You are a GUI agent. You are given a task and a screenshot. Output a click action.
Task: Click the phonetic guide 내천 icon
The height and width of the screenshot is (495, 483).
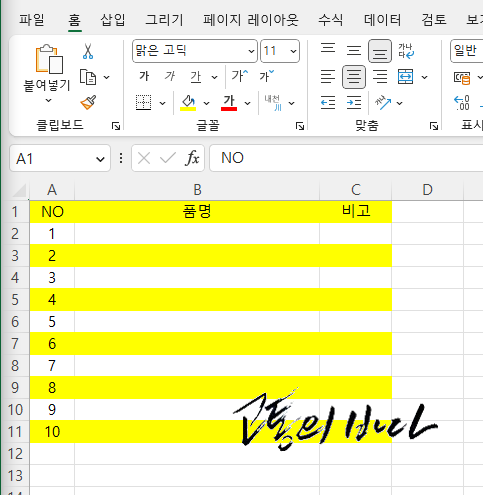273,103
